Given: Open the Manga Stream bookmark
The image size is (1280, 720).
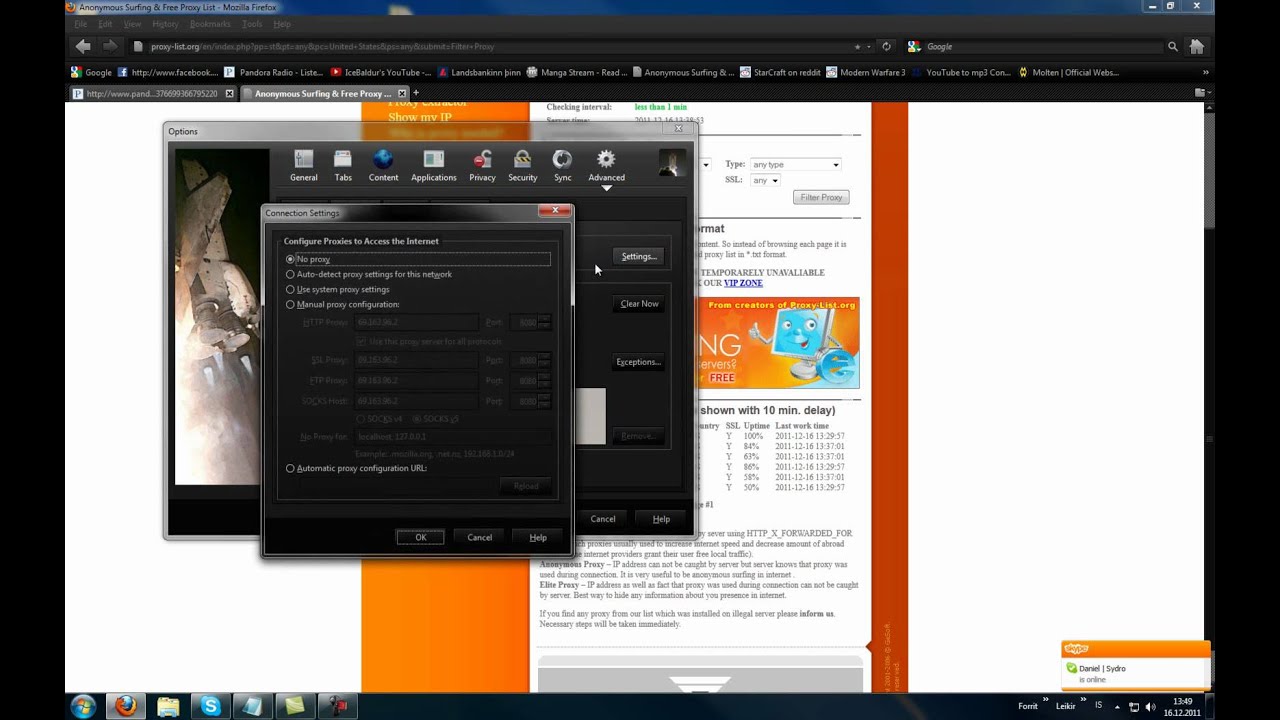Looking at the screenshot, I should click(577, 72).
